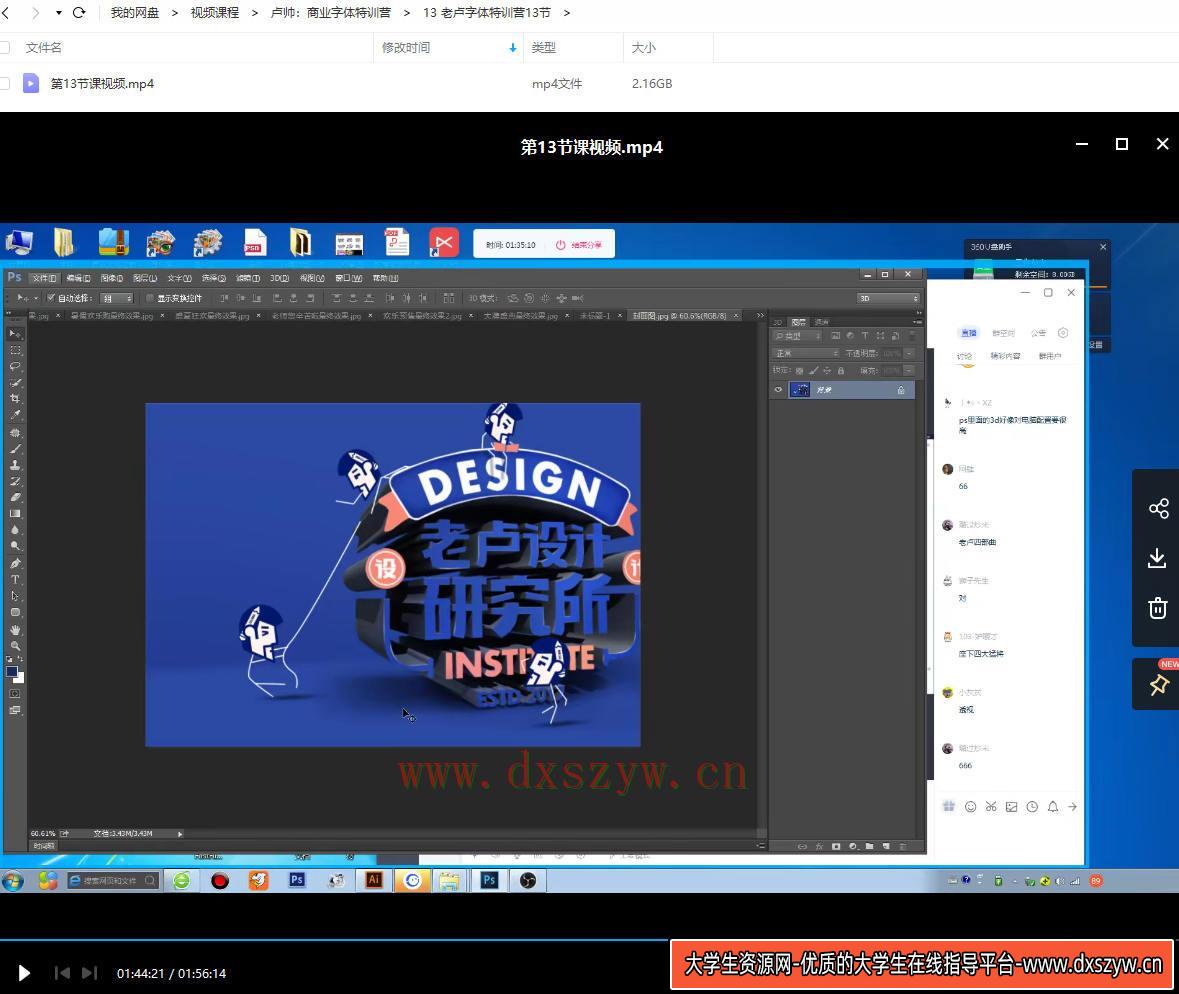Viewport: 1179px width, 994px height.
Task: Open Illustrator from the Windows taskbar
Action: 374,880
